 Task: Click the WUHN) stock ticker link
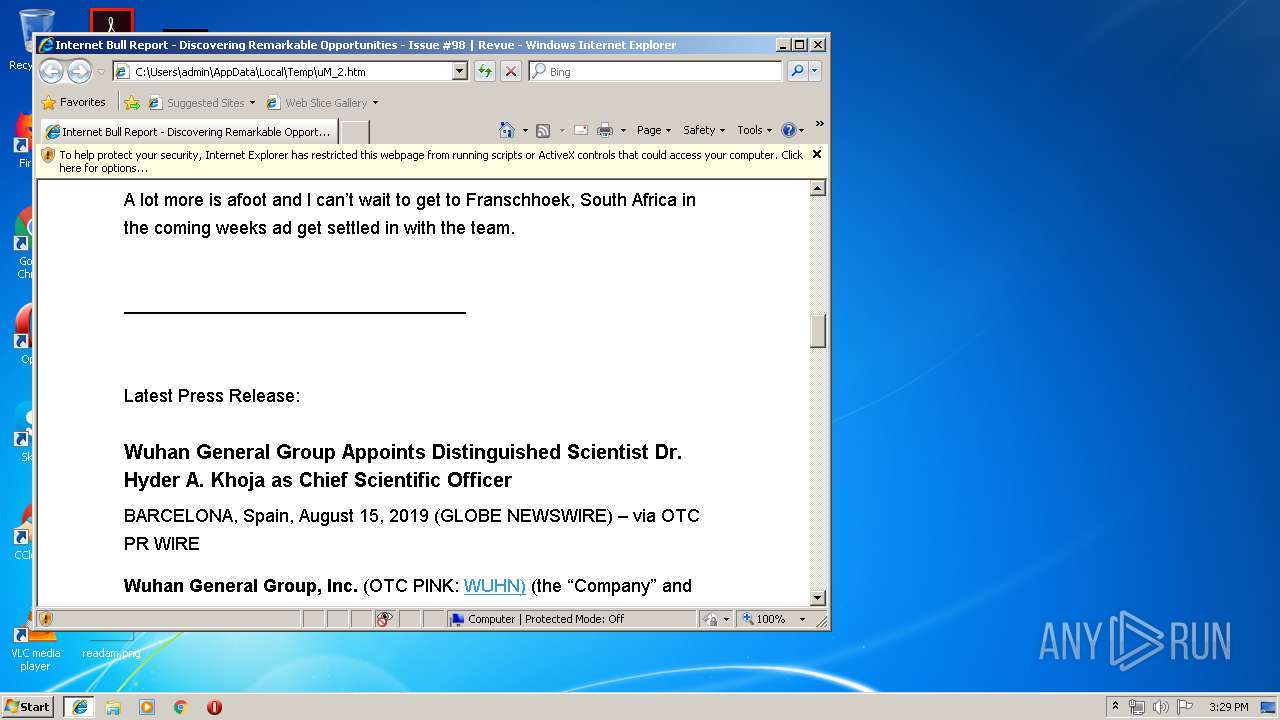coord(494,585)
